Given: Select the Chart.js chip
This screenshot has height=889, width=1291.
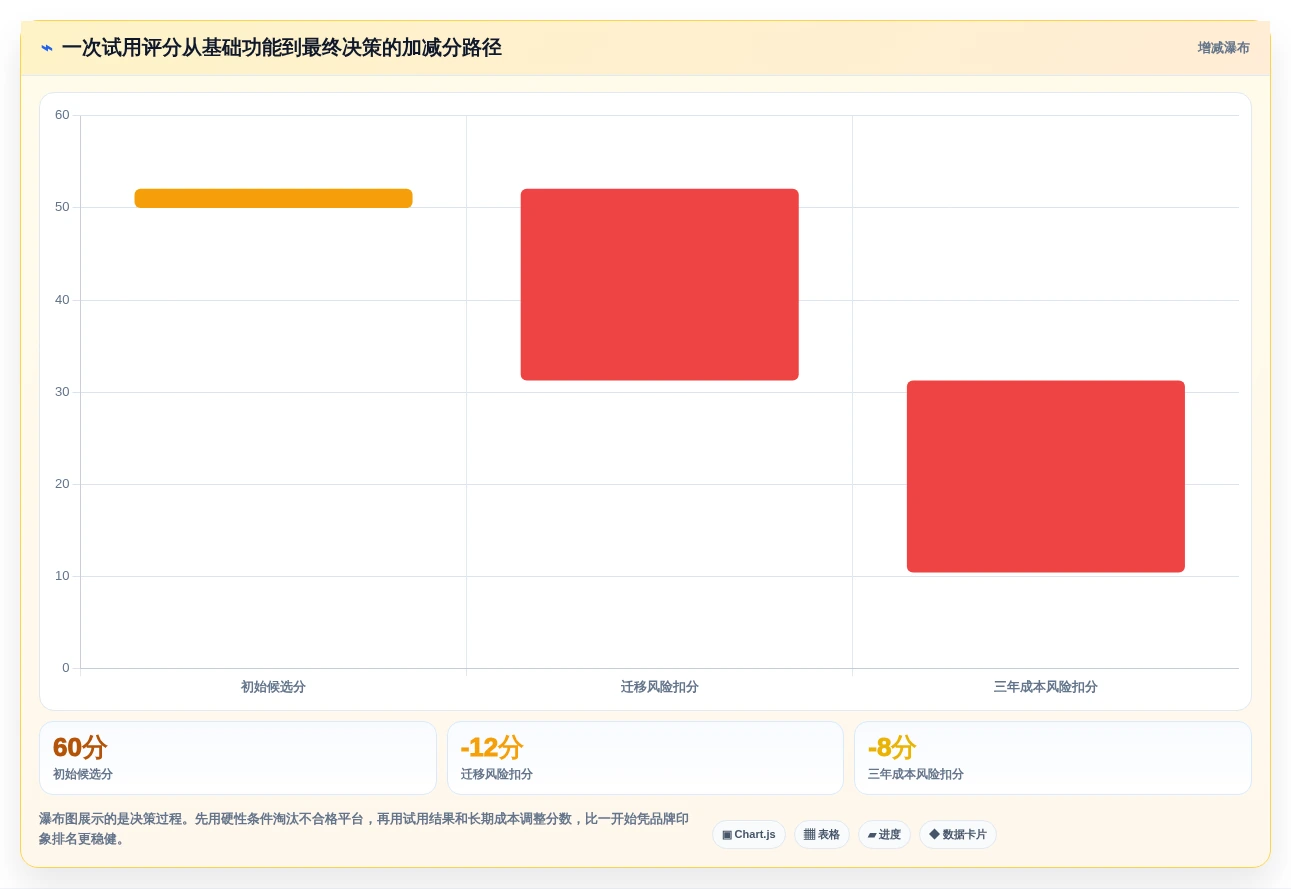Looking at the screenshot, I should (x=748, y=835).
